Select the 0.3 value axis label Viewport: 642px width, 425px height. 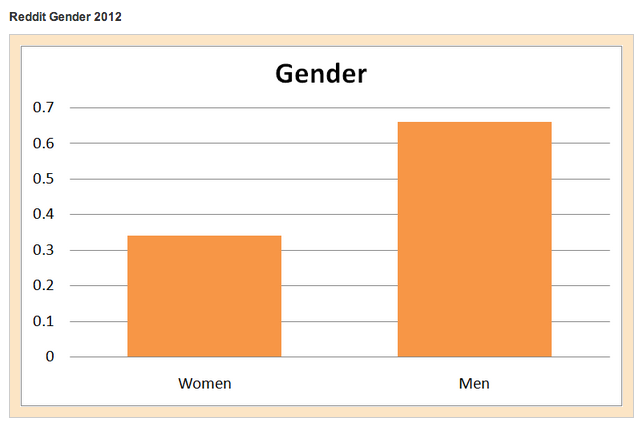pyautogui.click(x=44, y=250)
